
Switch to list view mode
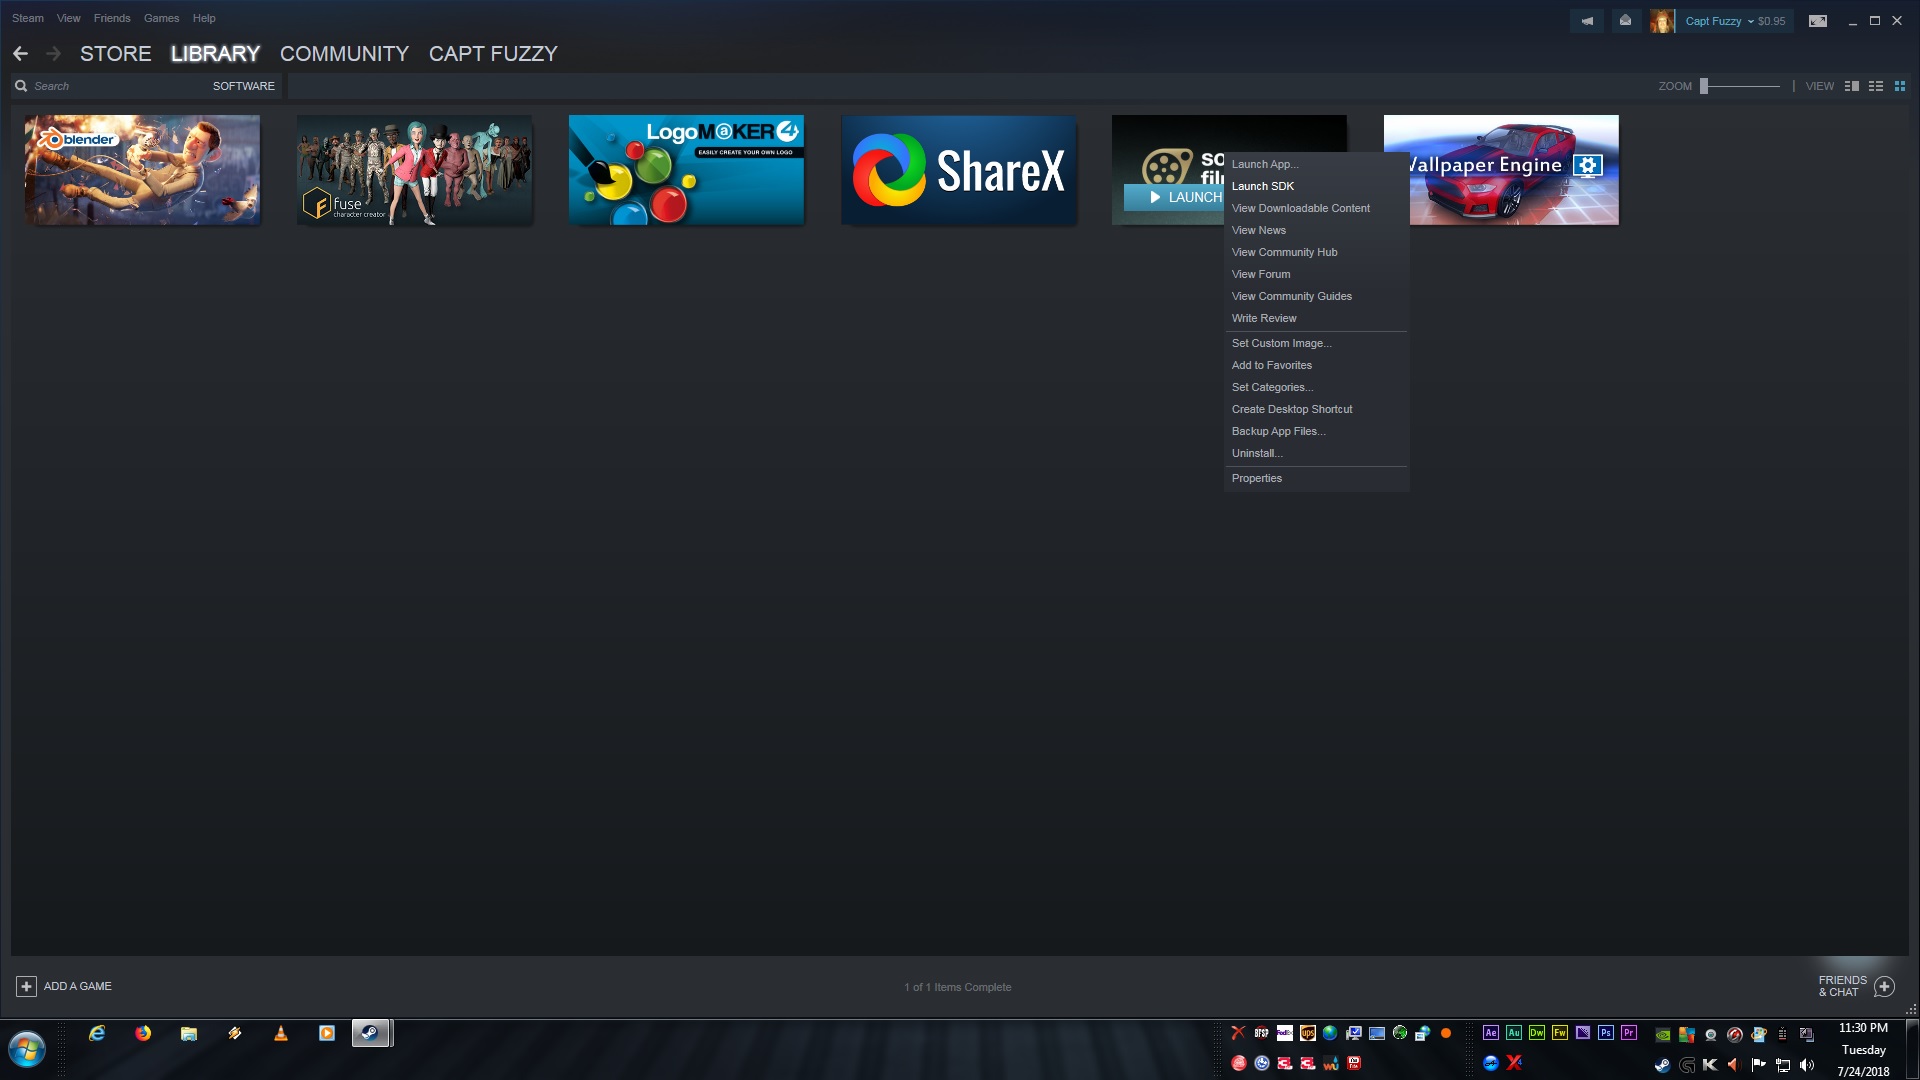click(x=1876, y=86)
